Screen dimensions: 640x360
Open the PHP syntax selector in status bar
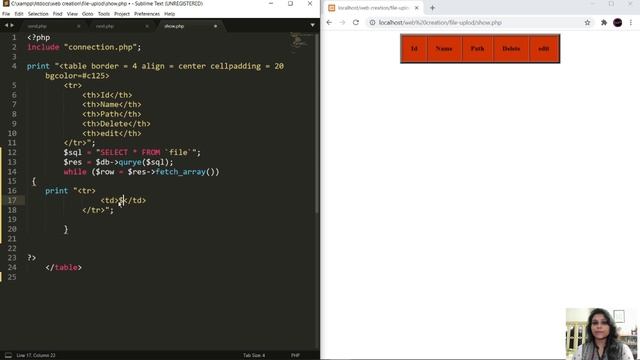[x=295, y=356]
